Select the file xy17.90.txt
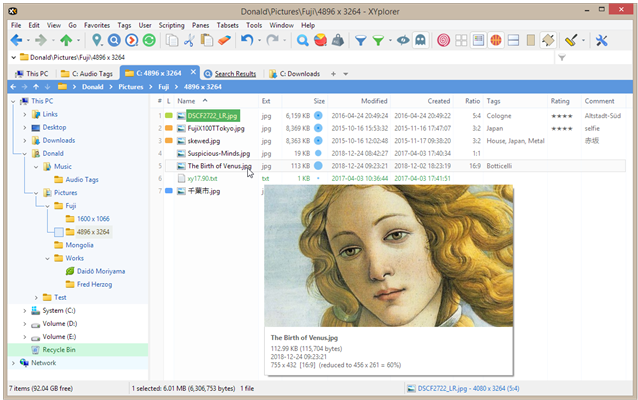The image size is (638, 400). click(202, 178)
